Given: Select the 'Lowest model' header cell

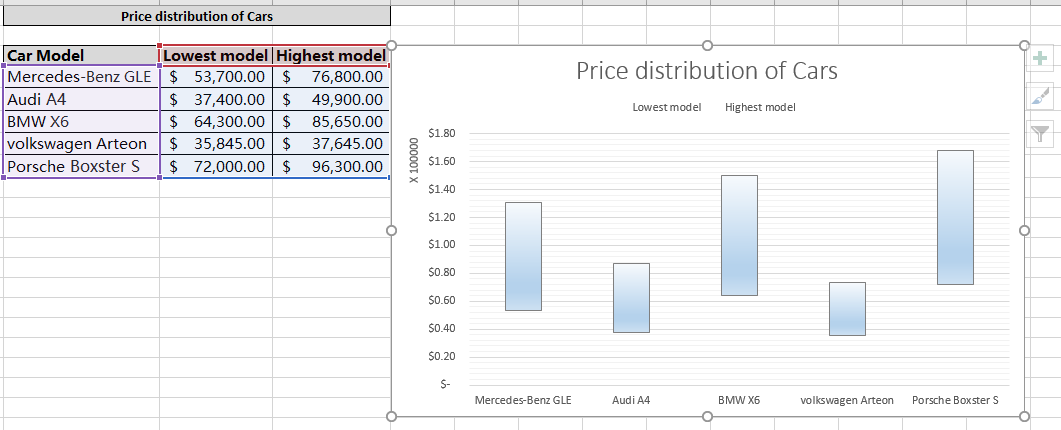Looking at the screenshot, I should click(216, 56).
